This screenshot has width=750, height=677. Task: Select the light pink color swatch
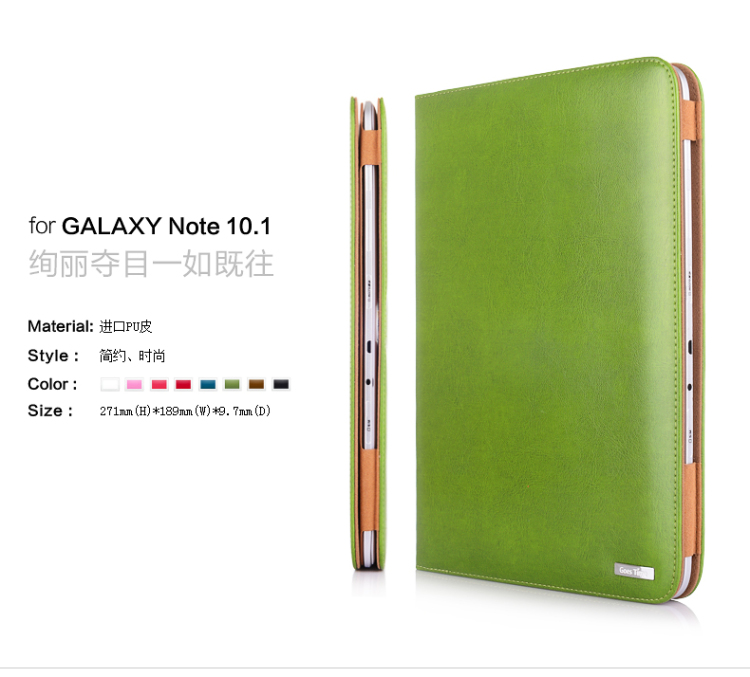[134, 384]
